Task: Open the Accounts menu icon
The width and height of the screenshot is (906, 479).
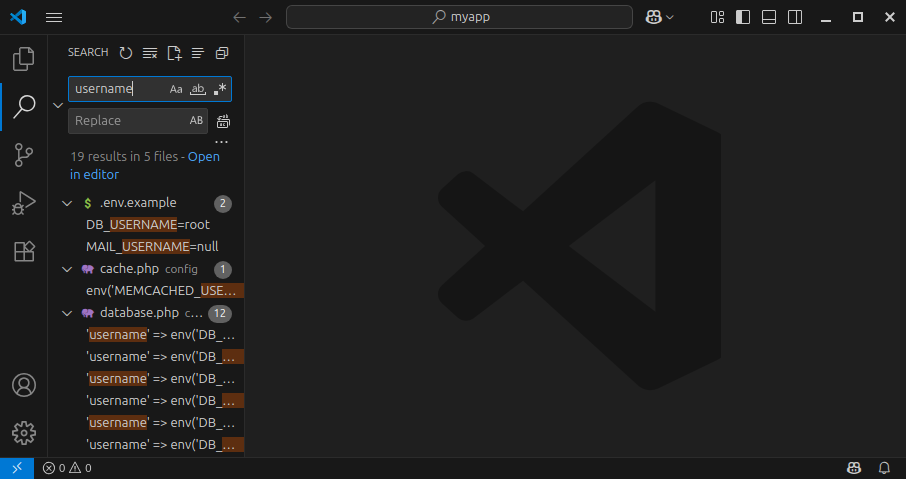Action: [24, 385]
